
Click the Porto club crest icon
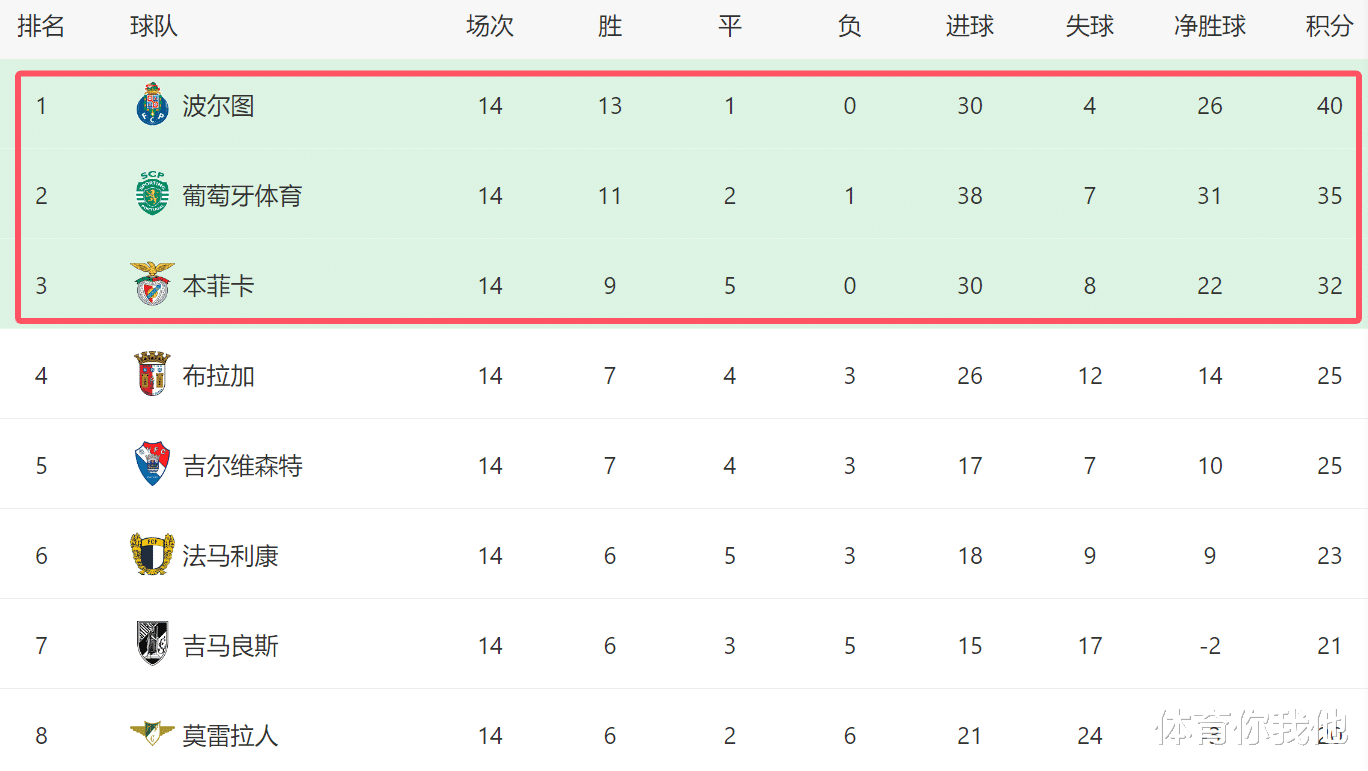[152, 105]
